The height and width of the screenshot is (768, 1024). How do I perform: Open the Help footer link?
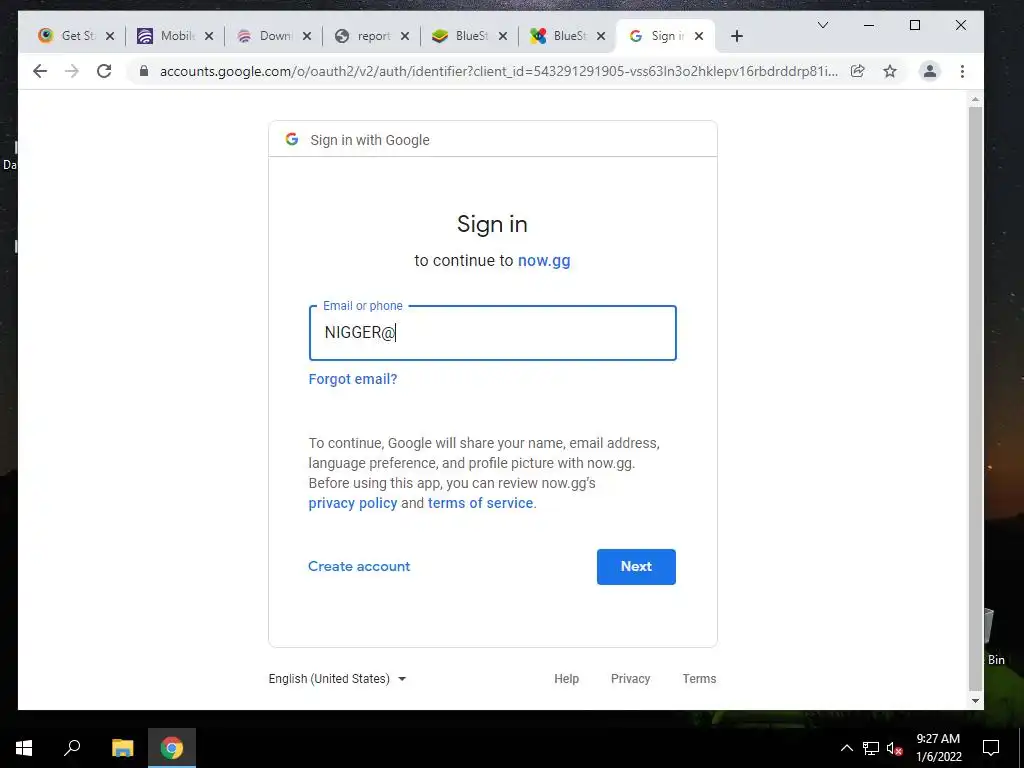tap(566, 679)
